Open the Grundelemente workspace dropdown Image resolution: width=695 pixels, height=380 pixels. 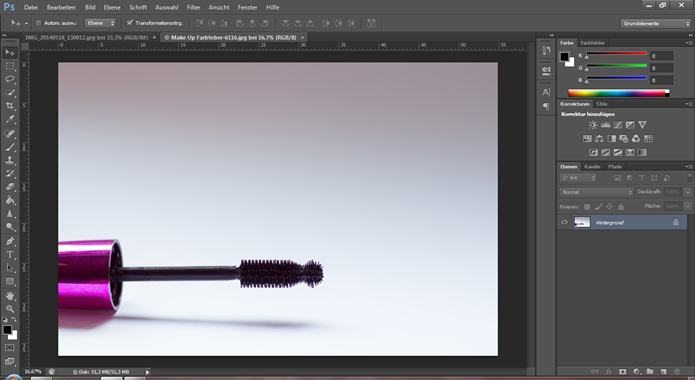(655, 24)
